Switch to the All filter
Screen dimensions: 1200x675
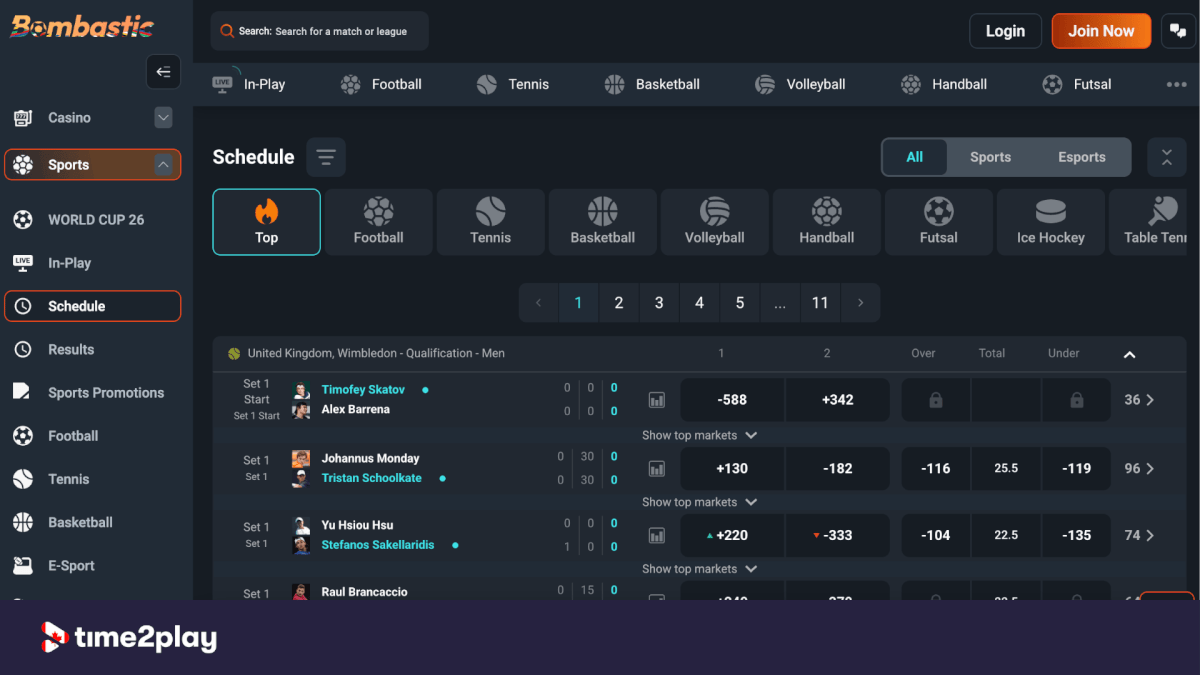pyautogui.click(x=915, y=157)
